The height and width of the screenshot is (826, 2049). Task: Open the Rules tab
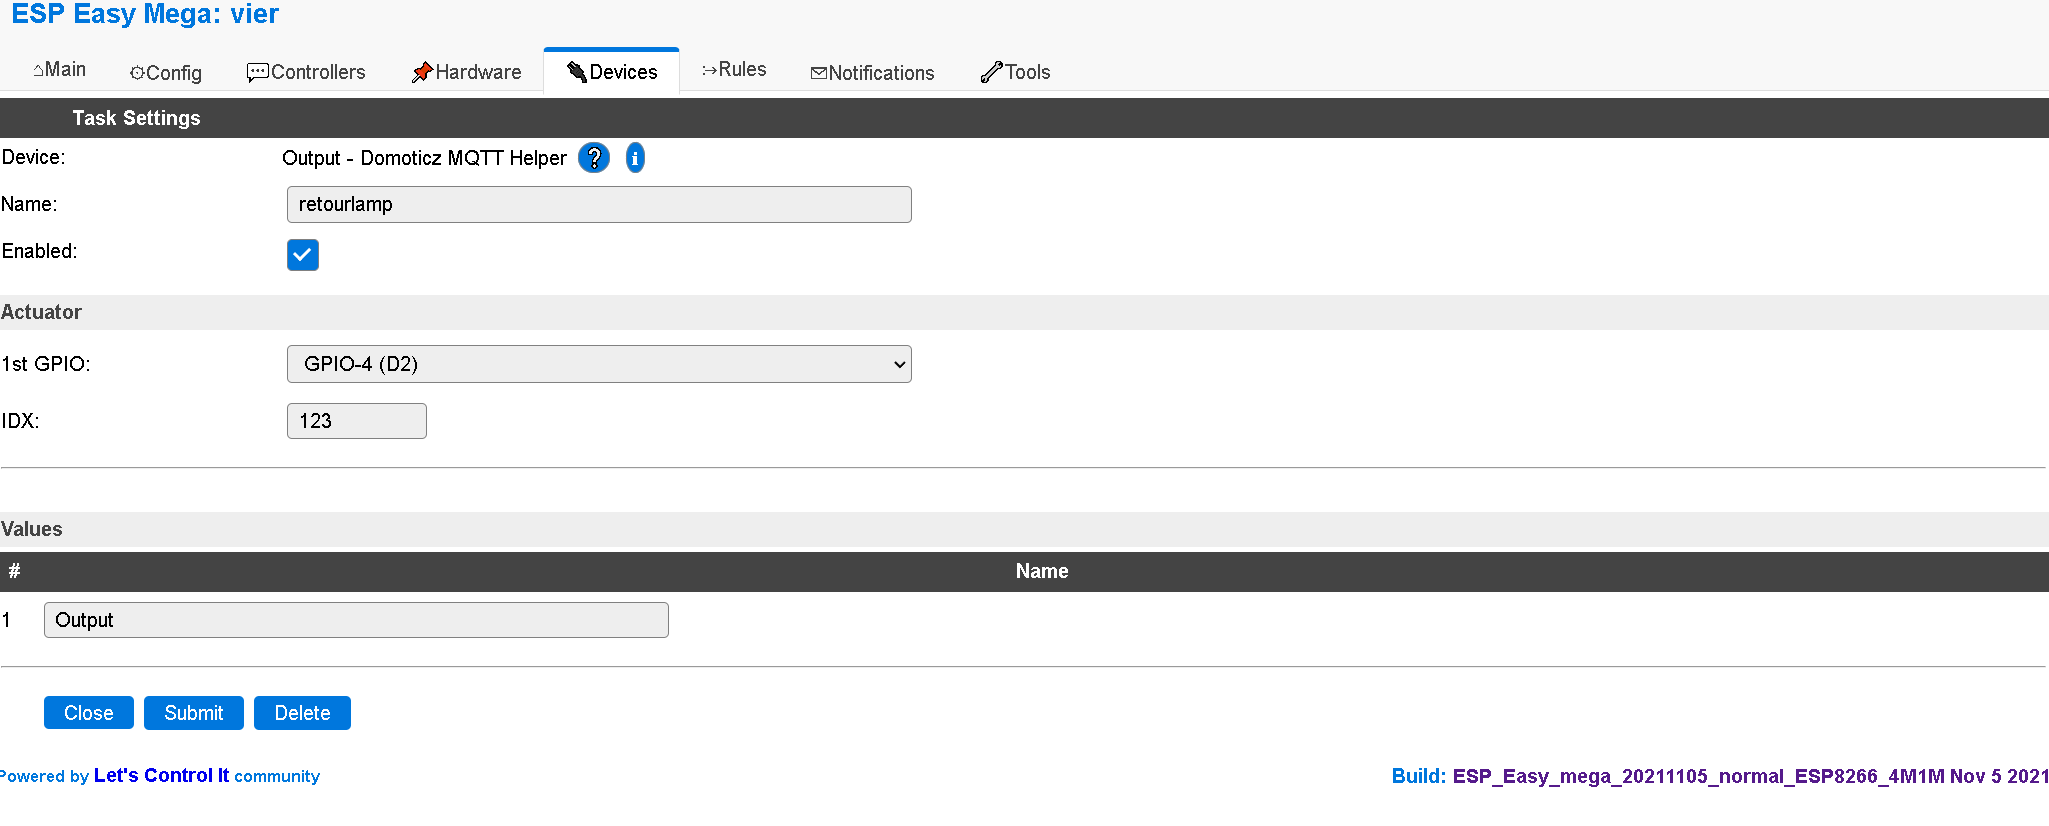734,70
